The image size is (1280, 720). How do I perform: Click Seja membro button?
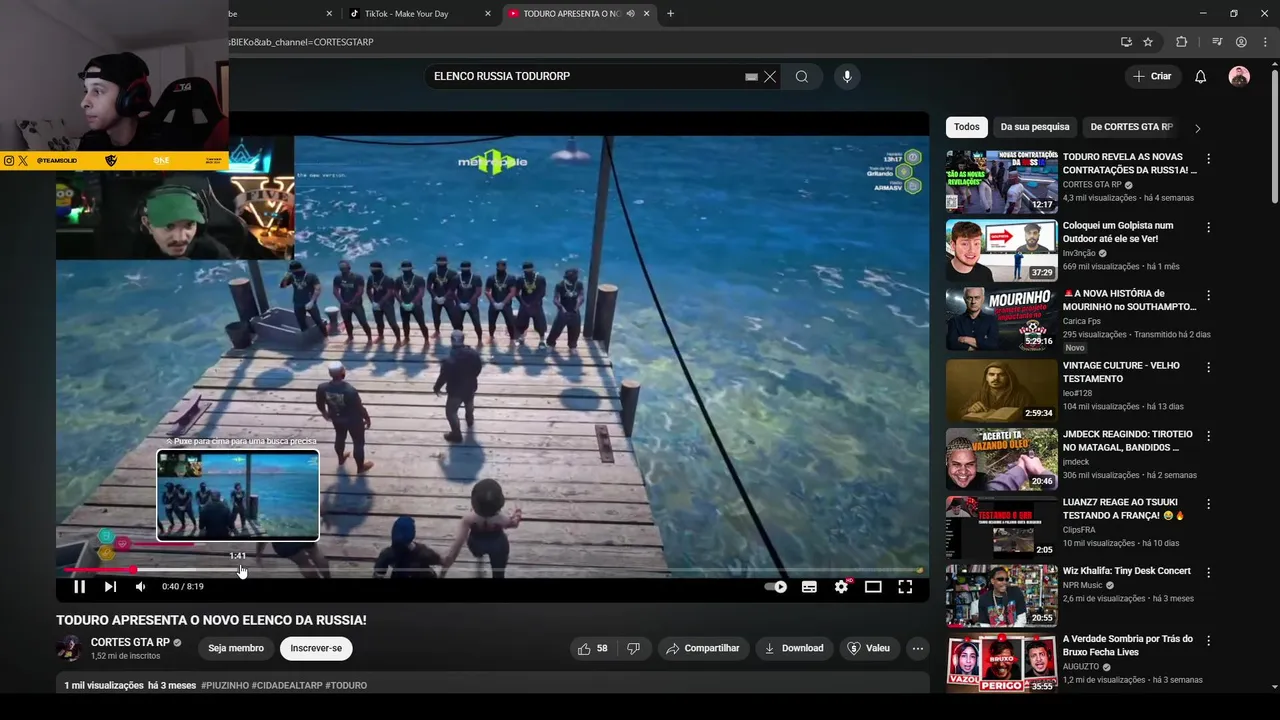click(x=236, y=648)
